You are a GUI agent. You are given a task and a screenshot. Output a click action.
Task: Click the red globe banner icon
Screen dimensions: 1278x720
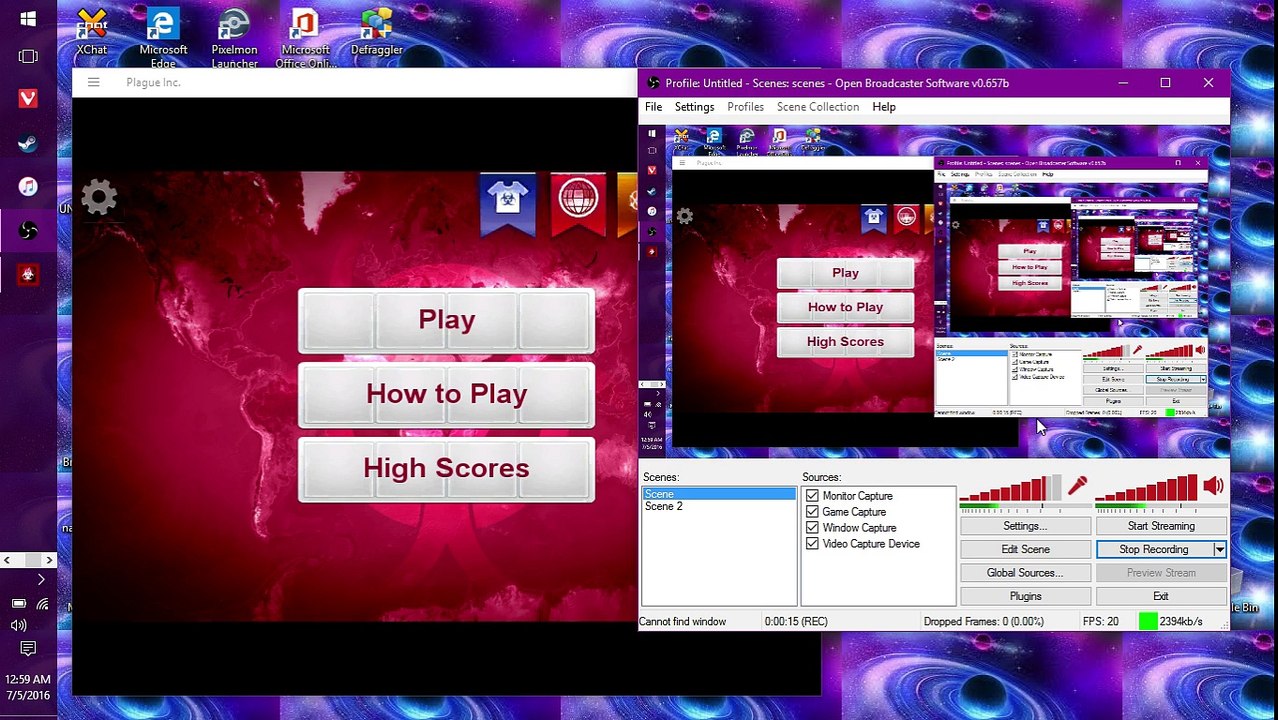[578, 203]
